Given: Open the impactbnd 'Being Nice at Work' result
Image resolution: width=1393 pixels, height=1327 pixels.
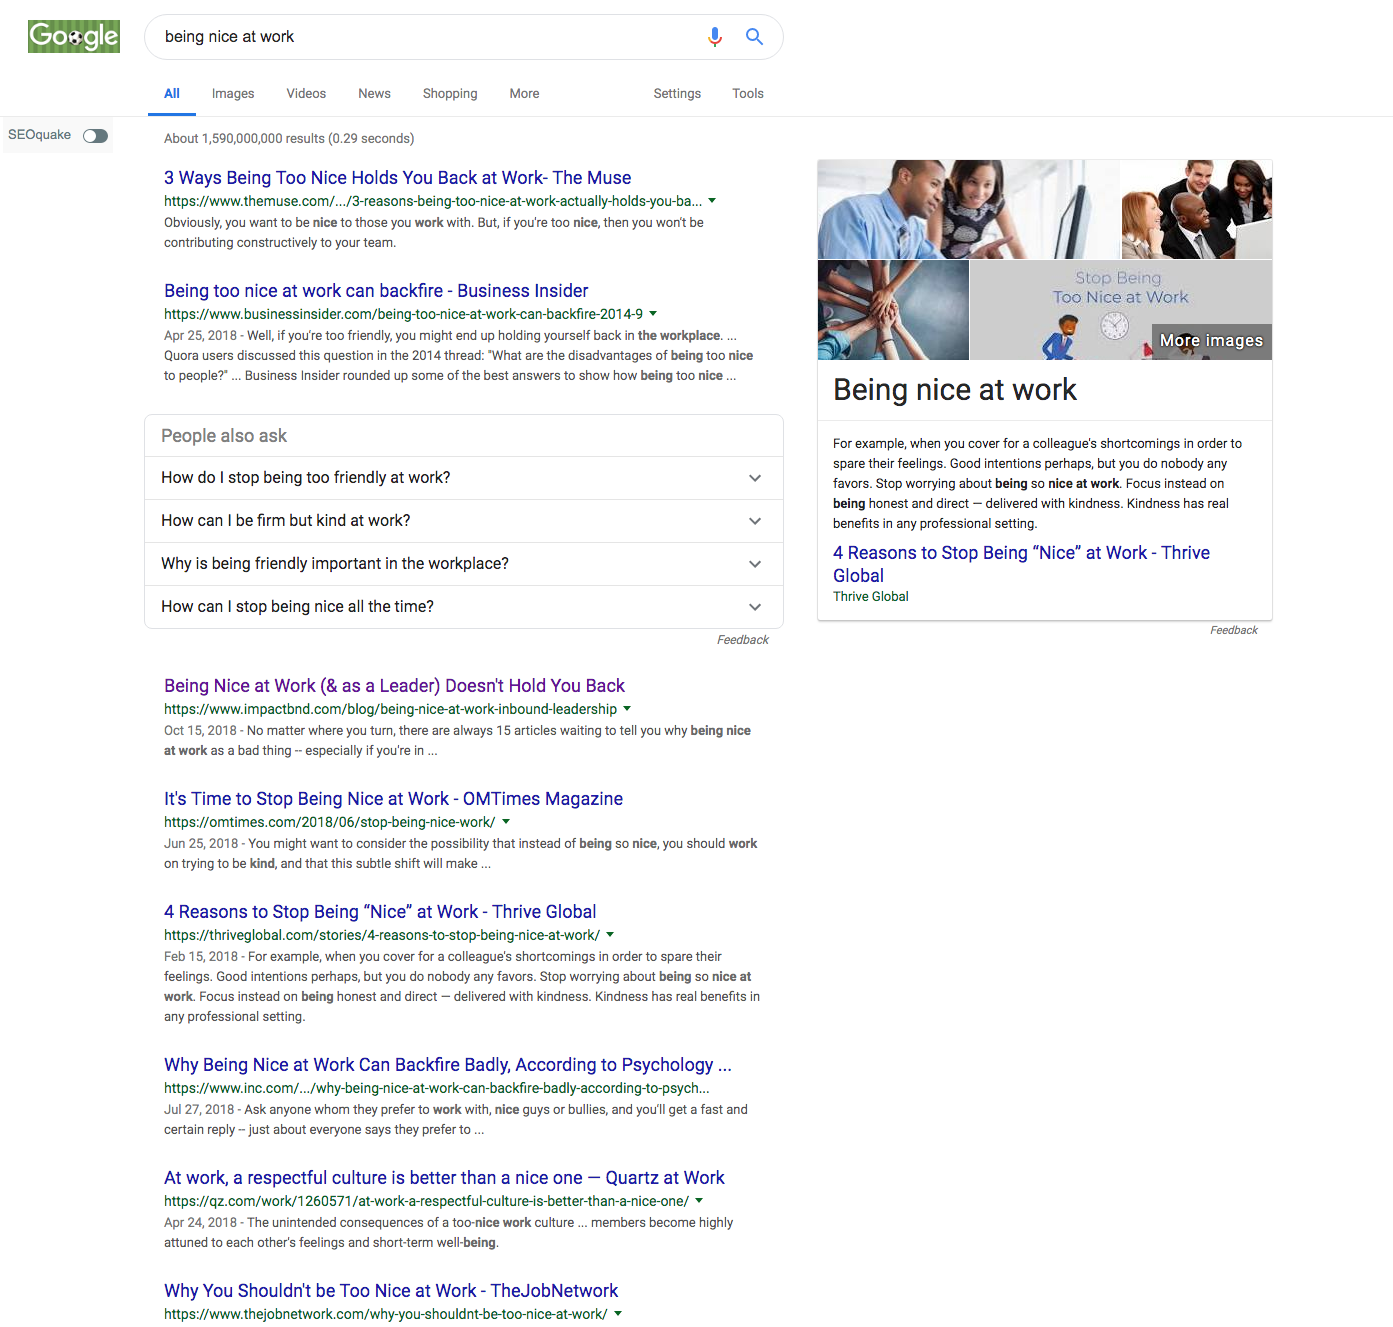Looking at the screenshot, I should click(x=394, y=686).
